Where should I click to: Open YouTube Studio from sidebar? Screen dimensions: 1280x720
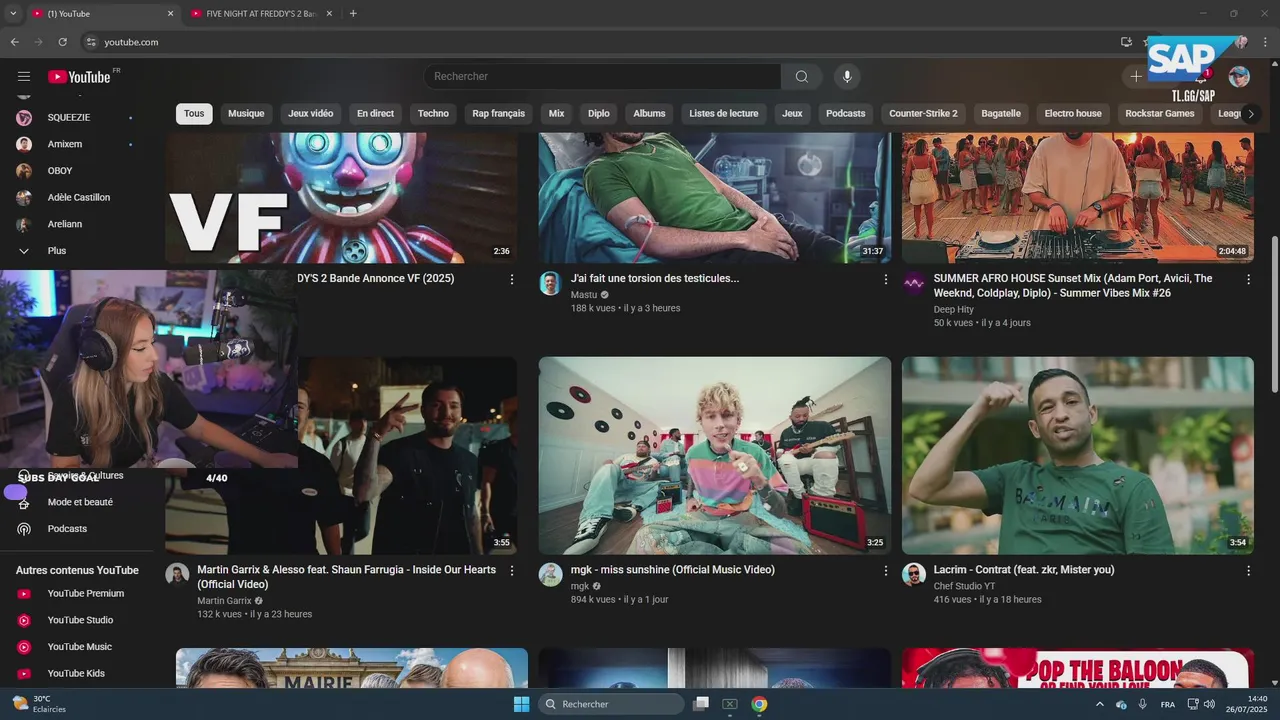tap(79, 620)
